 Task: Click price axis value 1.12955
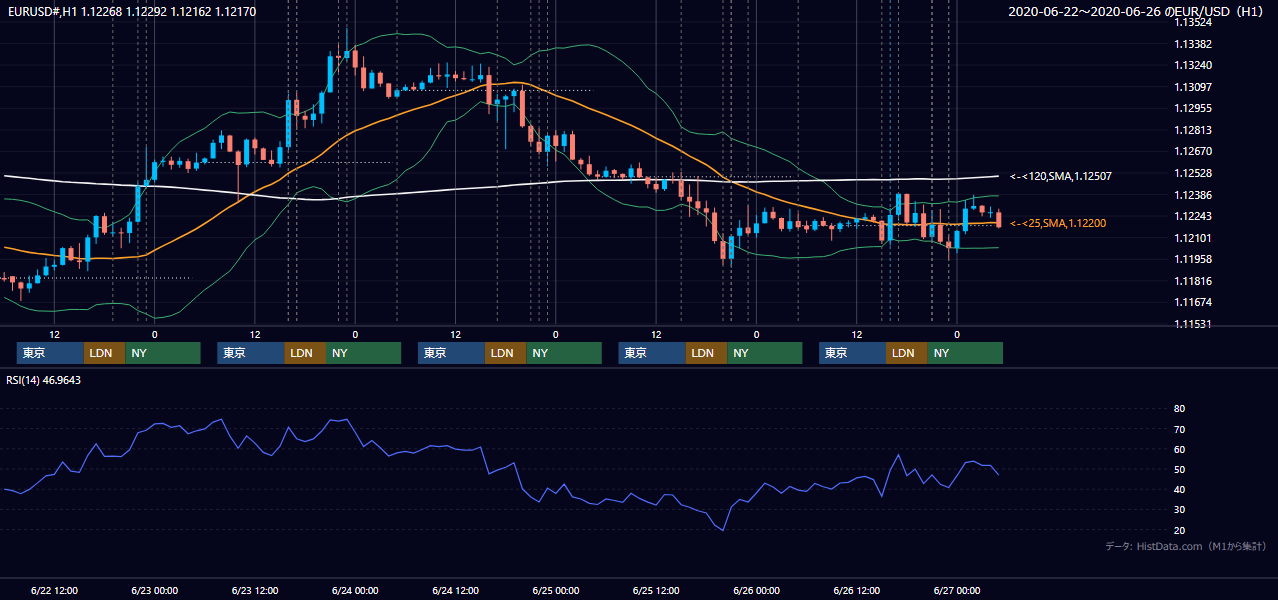1192,108
